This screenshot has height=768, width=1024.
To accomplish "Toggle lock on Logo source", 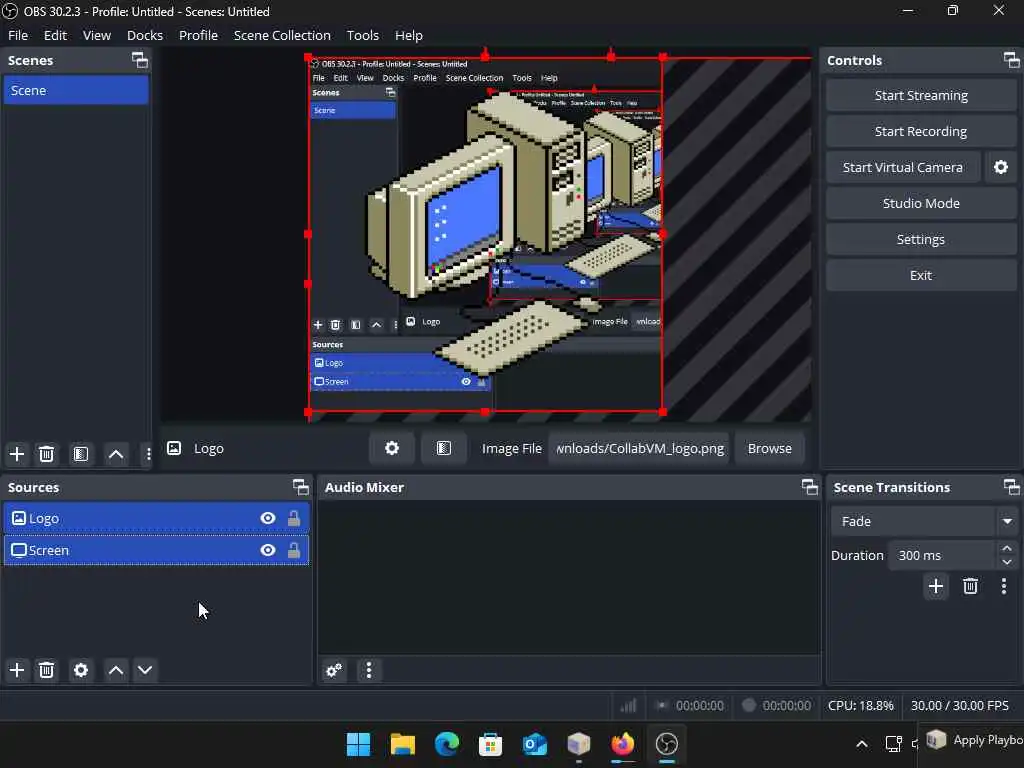I will tap(294, 518).
